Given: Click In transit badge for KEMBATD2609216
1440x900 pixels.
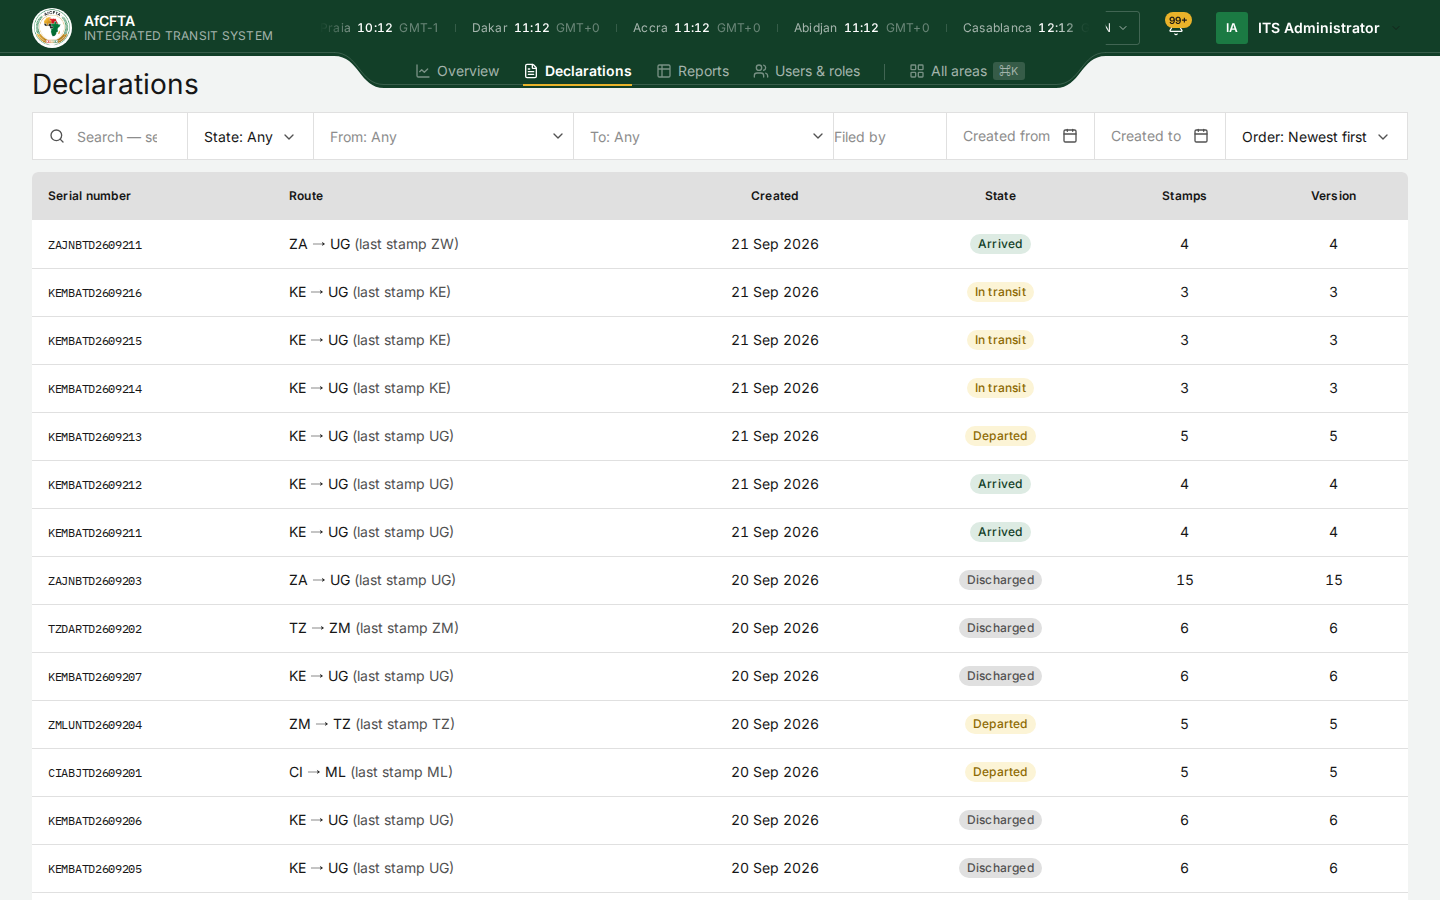Looking at the screenshot, I should [1000, 292].
